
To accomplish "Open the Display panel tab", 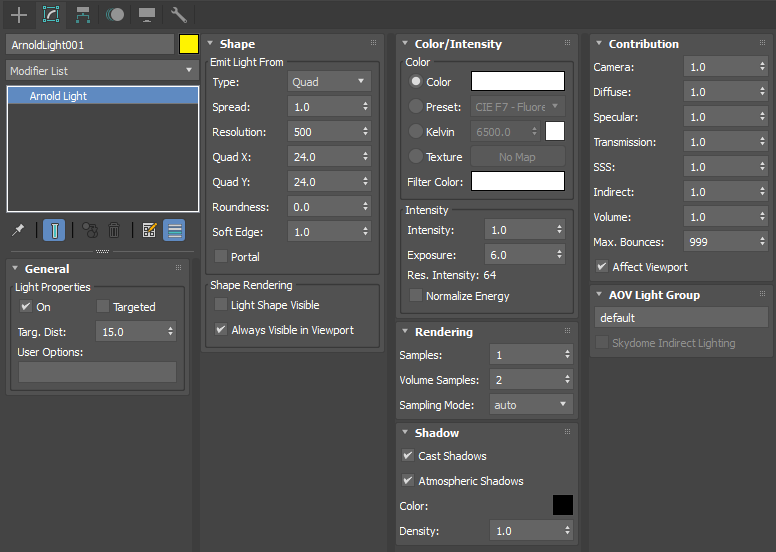I will [147, 15].
